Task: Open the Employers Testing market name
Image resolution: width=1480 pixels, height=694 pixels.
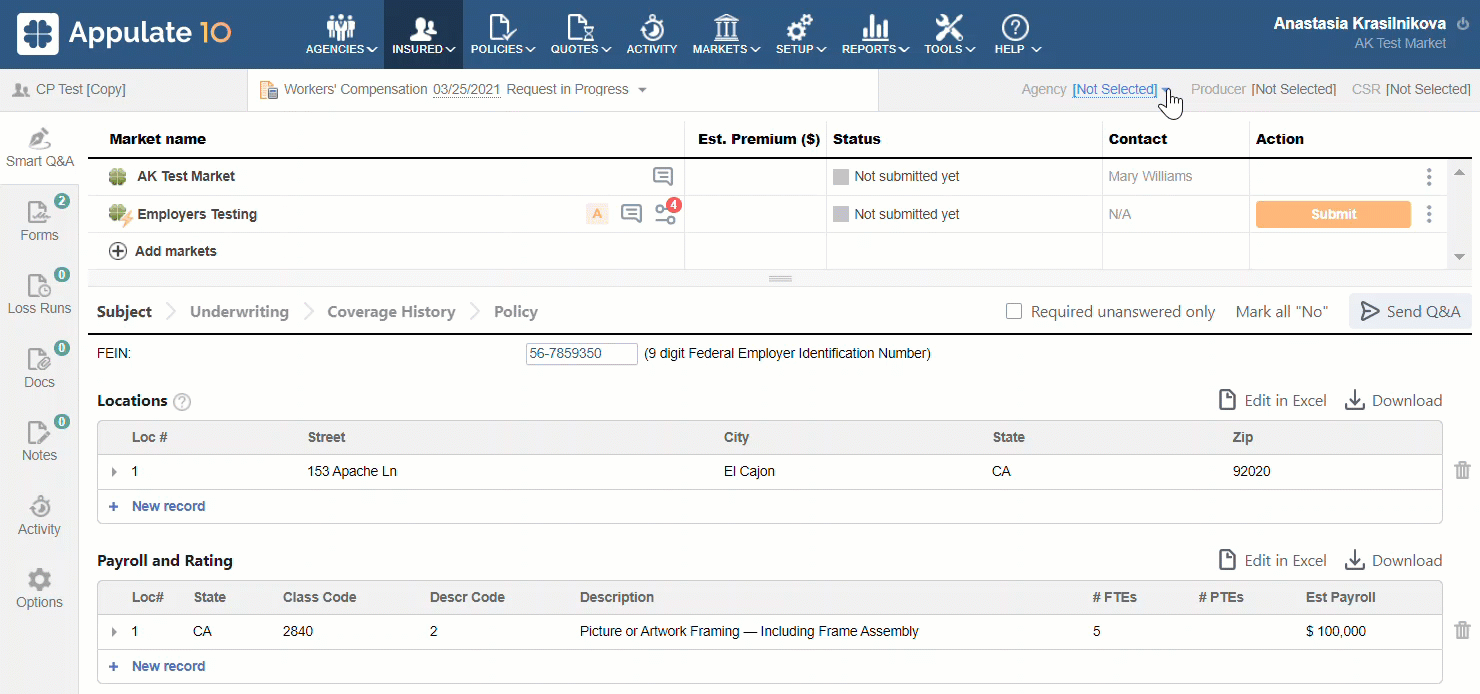Action: pos(197,214)
